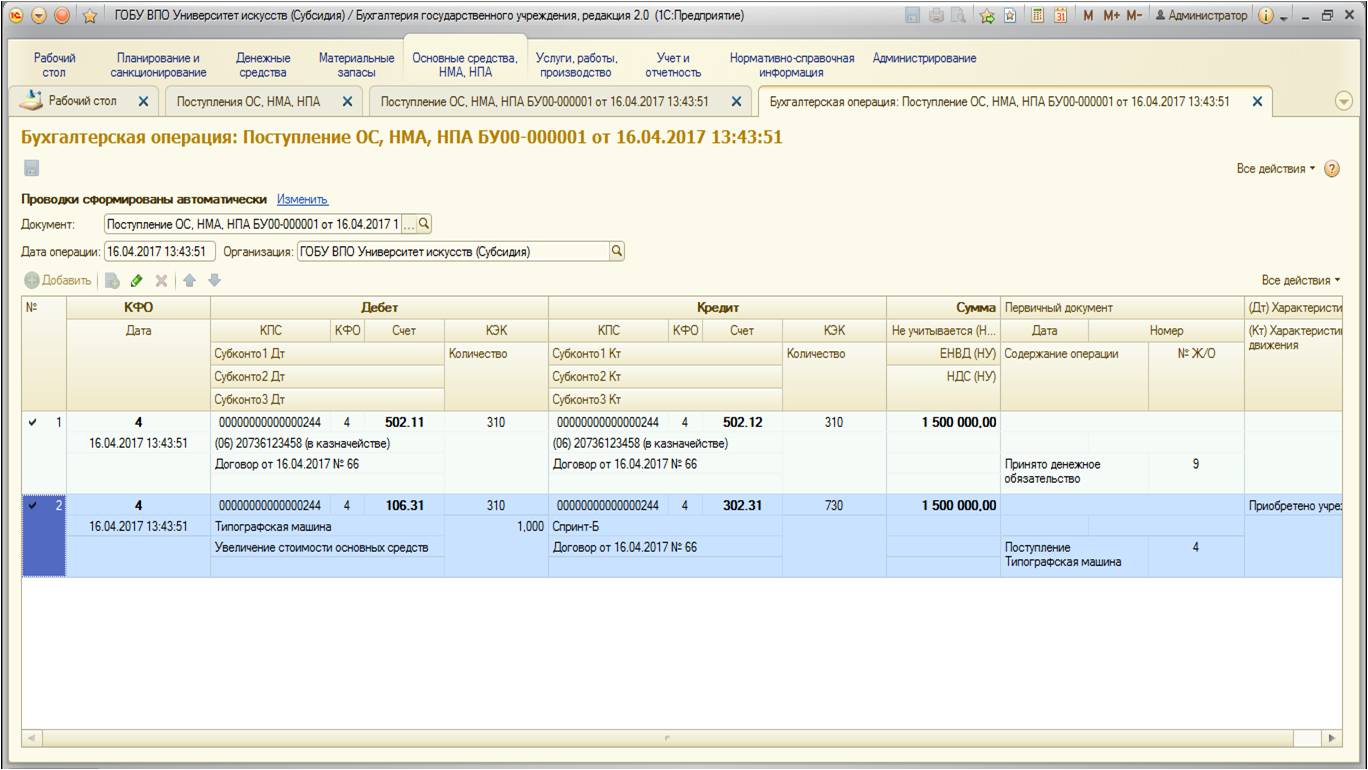The image size is (1368, 770).
Task: Open the calendar icon in title bar
Action: (x=1061, y=16)
